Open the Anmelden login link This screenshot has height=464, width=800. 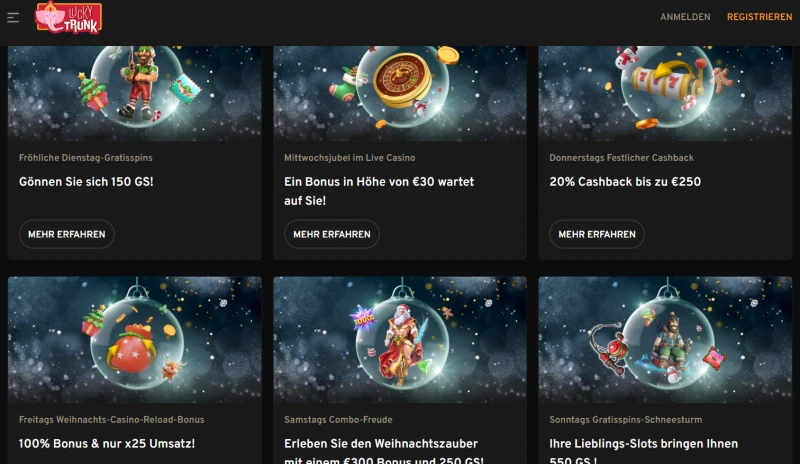685,17
